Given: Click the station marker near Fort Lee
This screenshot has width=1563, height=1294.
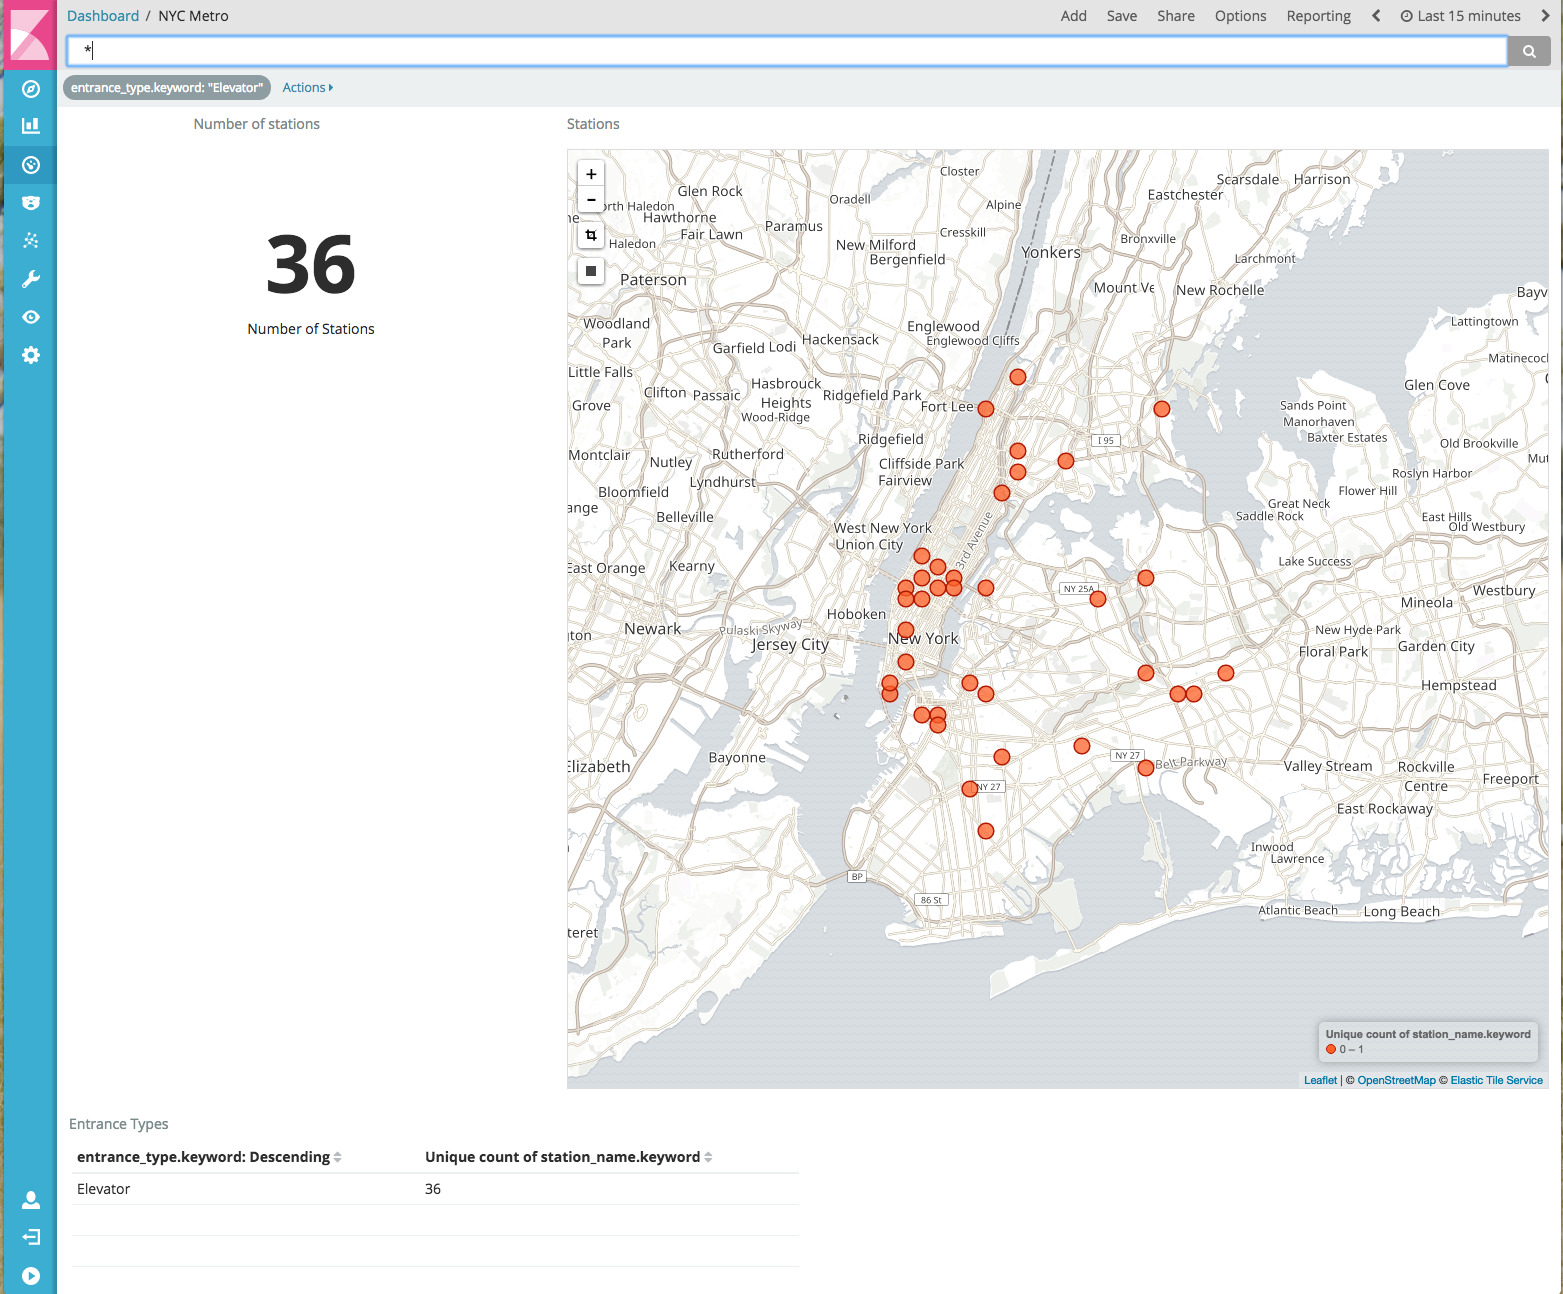Looking at the screenshot, I should (986, 409).
